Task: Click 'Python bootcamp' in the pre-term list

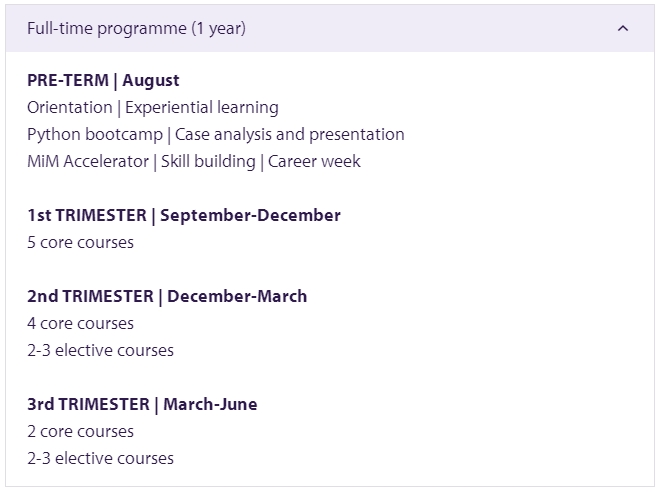Action: click(x=95, y=135)
